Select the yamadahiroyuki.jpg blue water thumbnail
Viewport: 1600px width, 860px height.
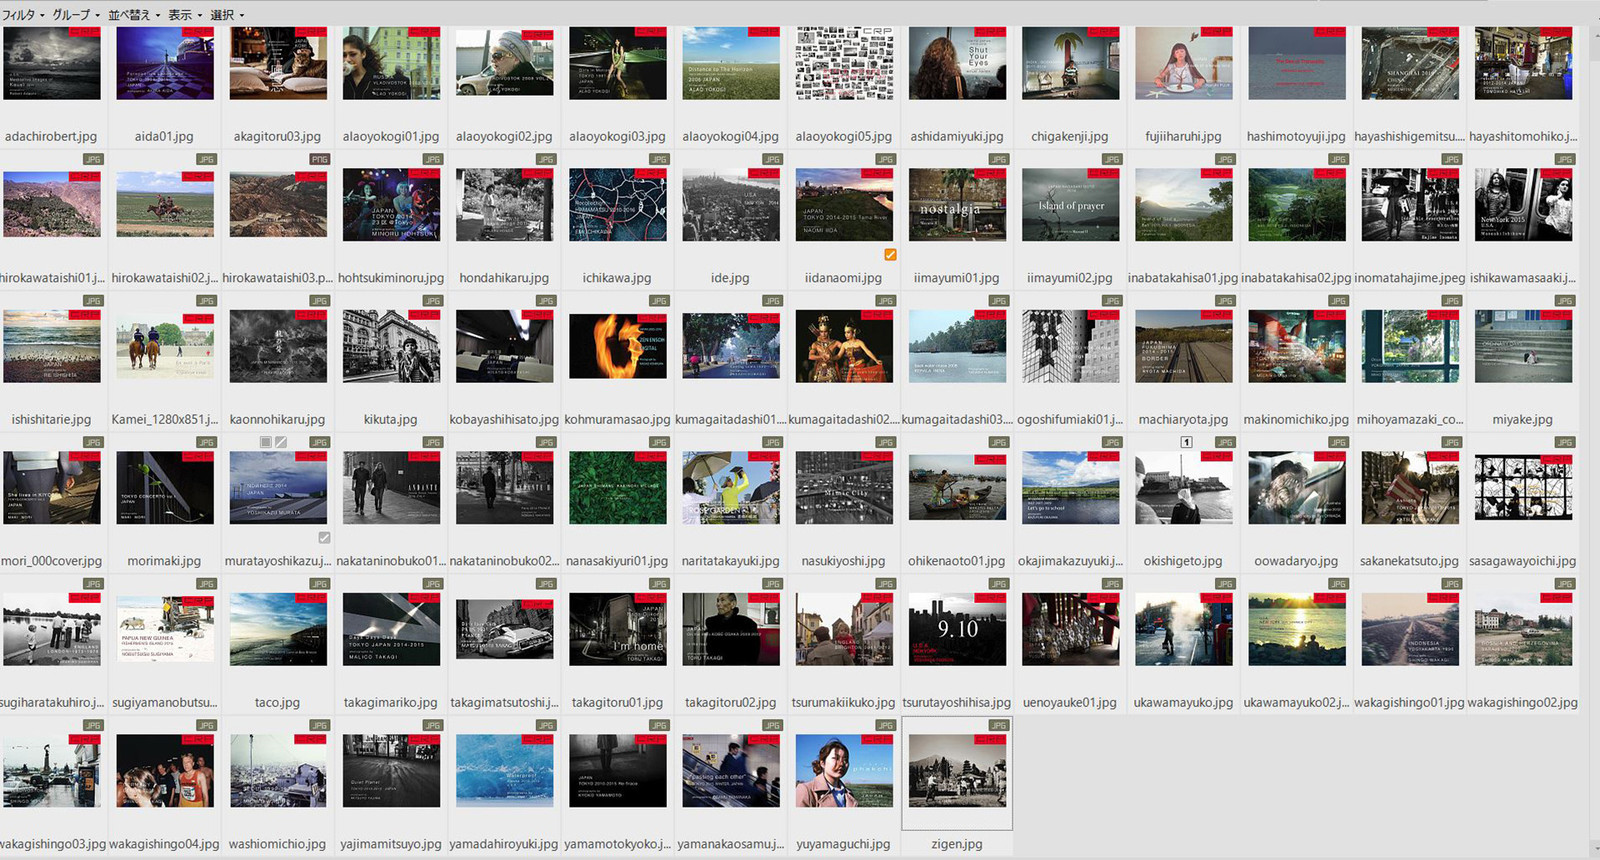point(504,771)
